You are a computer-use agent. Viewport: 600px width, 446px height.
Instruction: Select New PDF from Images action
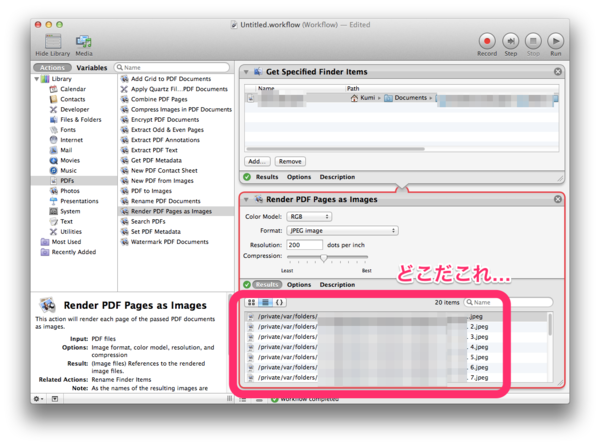pyautogui.click(x=162, y=181)
